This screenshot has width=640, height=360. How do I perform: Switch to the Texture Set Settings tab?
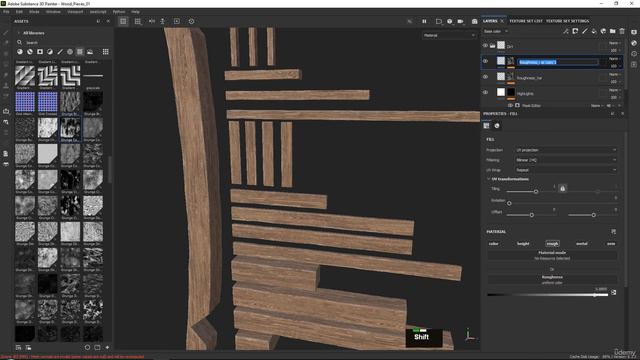(x=567, y=21)
